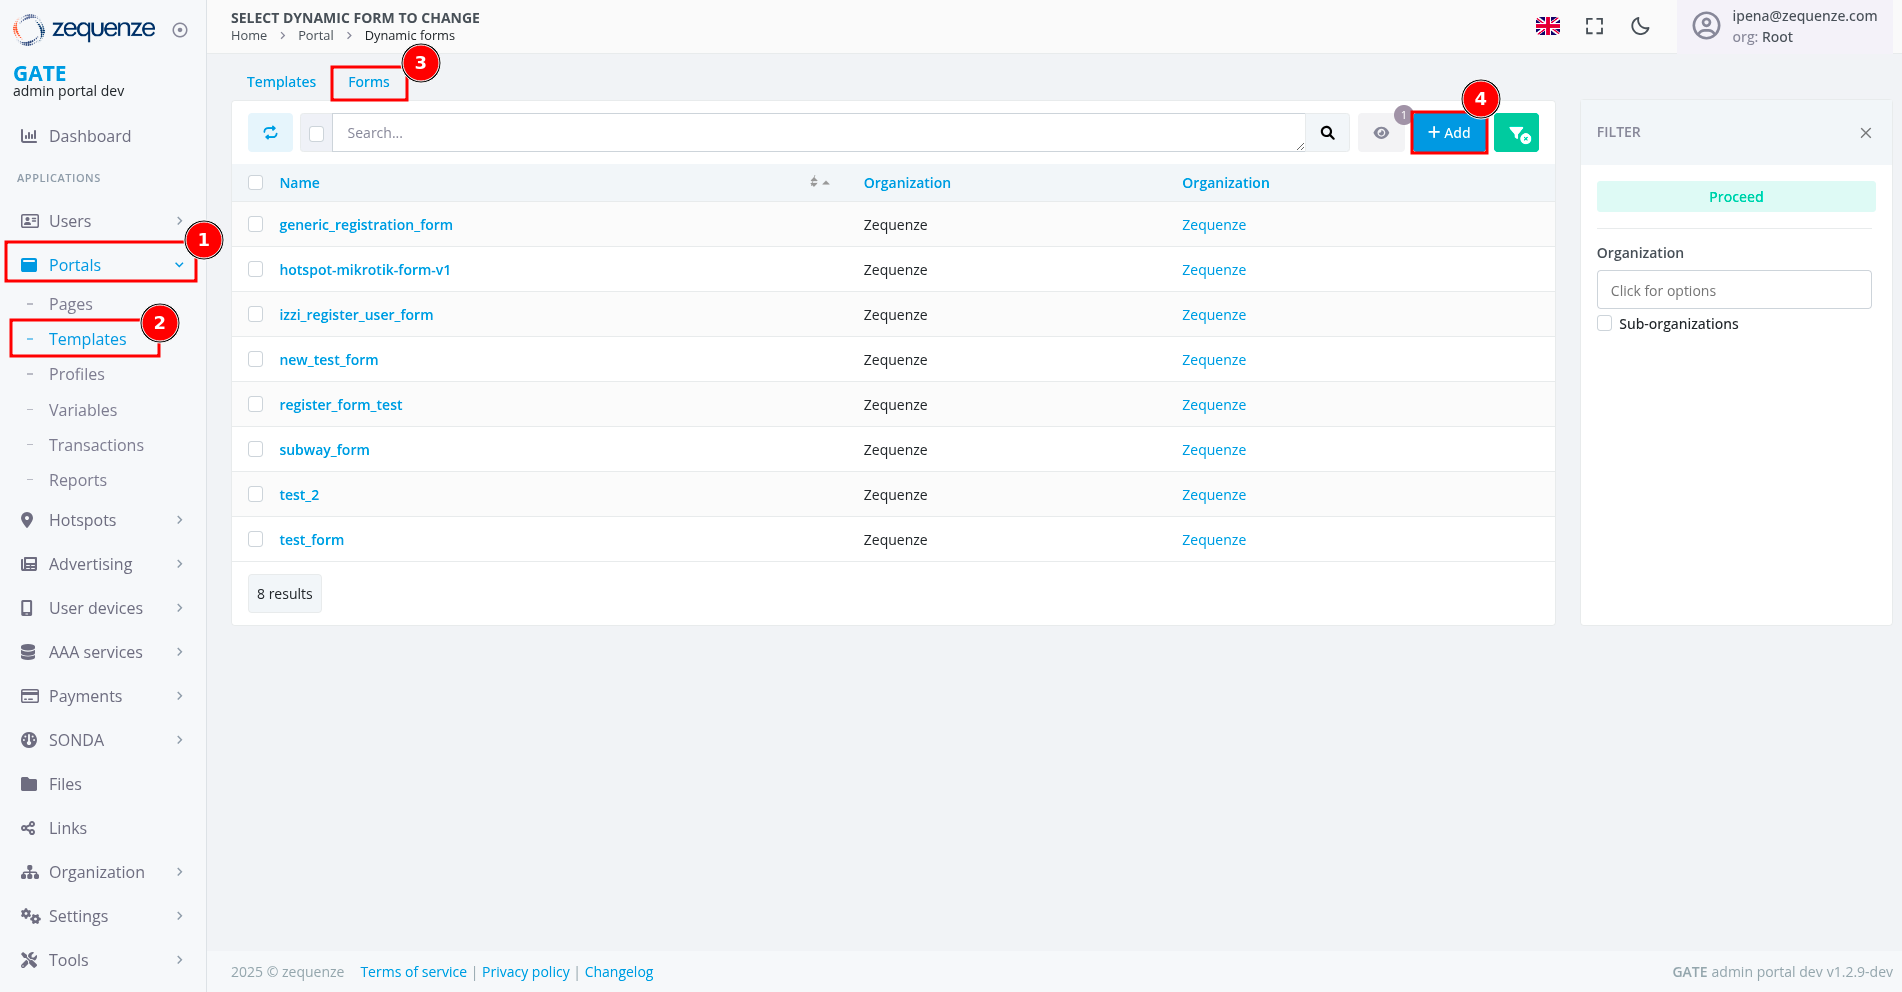Check the subway_form row checkbox
This screenshot has width=1902, height=992.
tap(256, 450)
